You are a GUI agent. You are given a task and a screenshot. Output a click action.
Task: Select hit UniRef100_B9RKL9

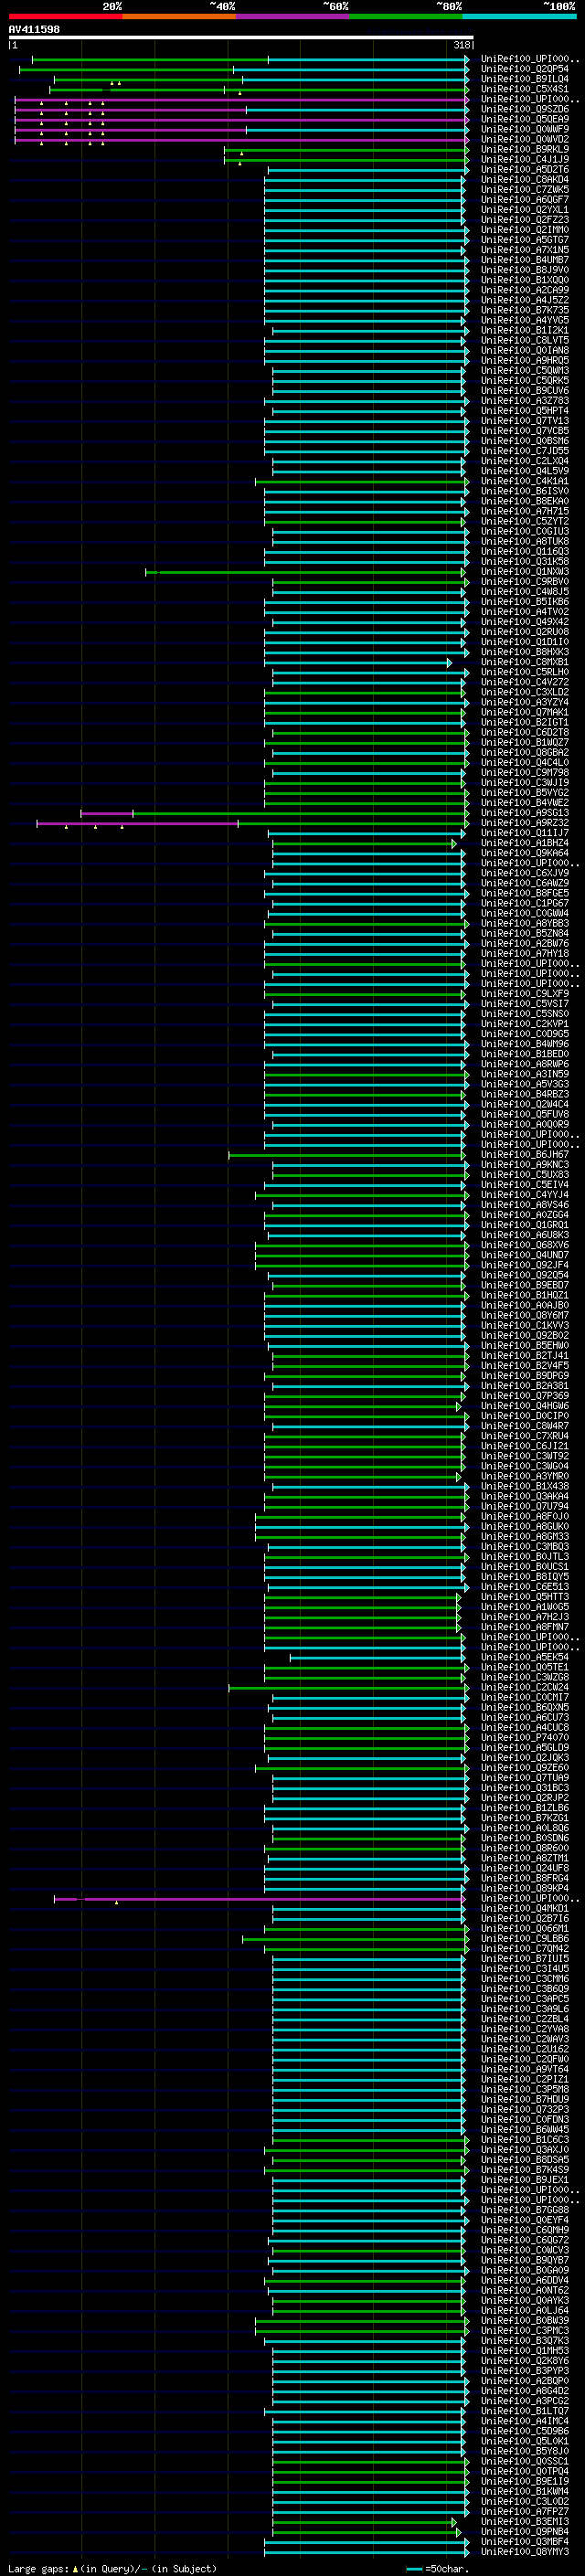(x=524, y=149)
